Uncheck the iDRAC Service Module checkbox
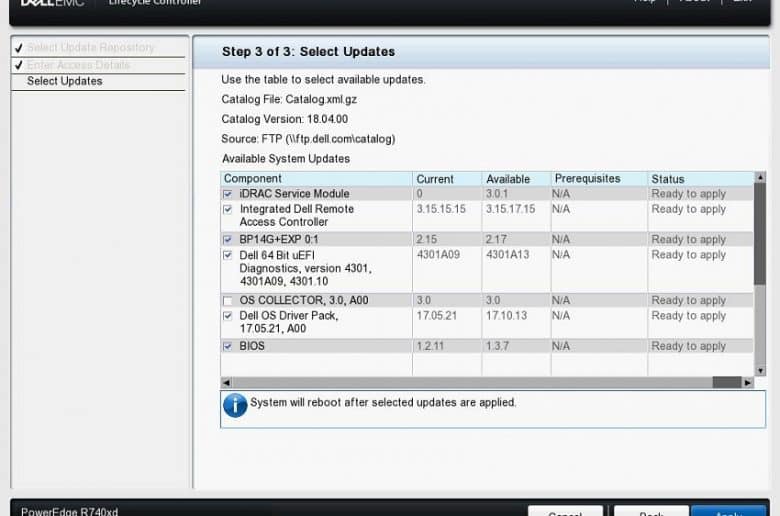This screenshot has width=780, height=516. (x=228, y=194)
